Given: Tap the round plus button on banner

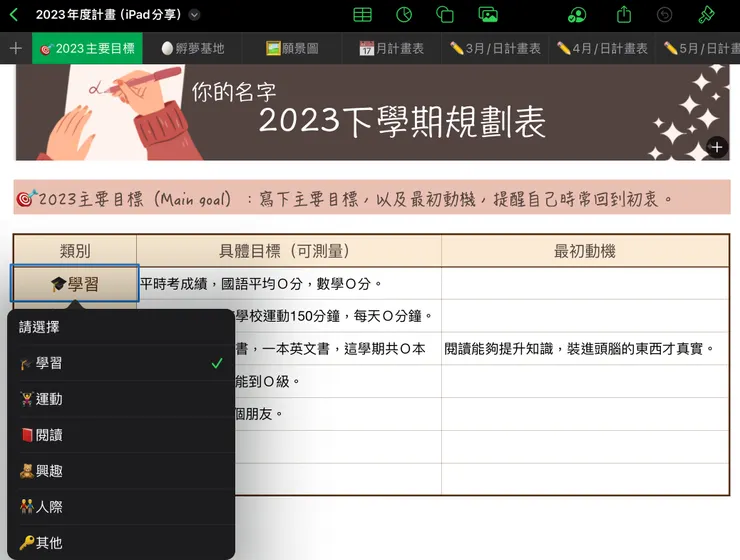Looking at the screenshot, I should click(x=717, y=147).
